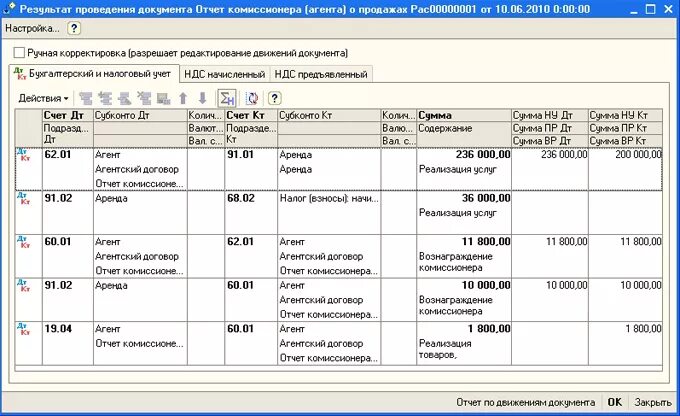The width and height of the screenshot is (680, 416).
Task: Click the Сумма НУ Кт column header
Action: click(625, 115)
